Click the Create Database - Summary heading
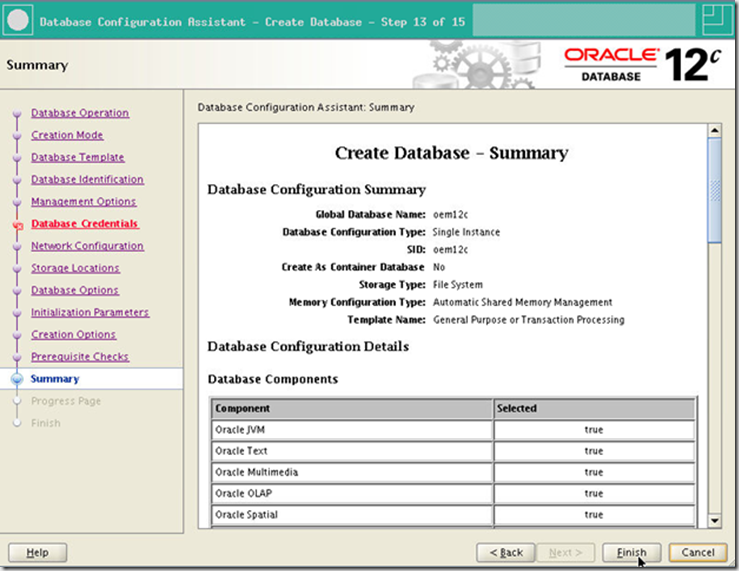The height and width of the screenshot is (571, 739). (x=452, y=153)
